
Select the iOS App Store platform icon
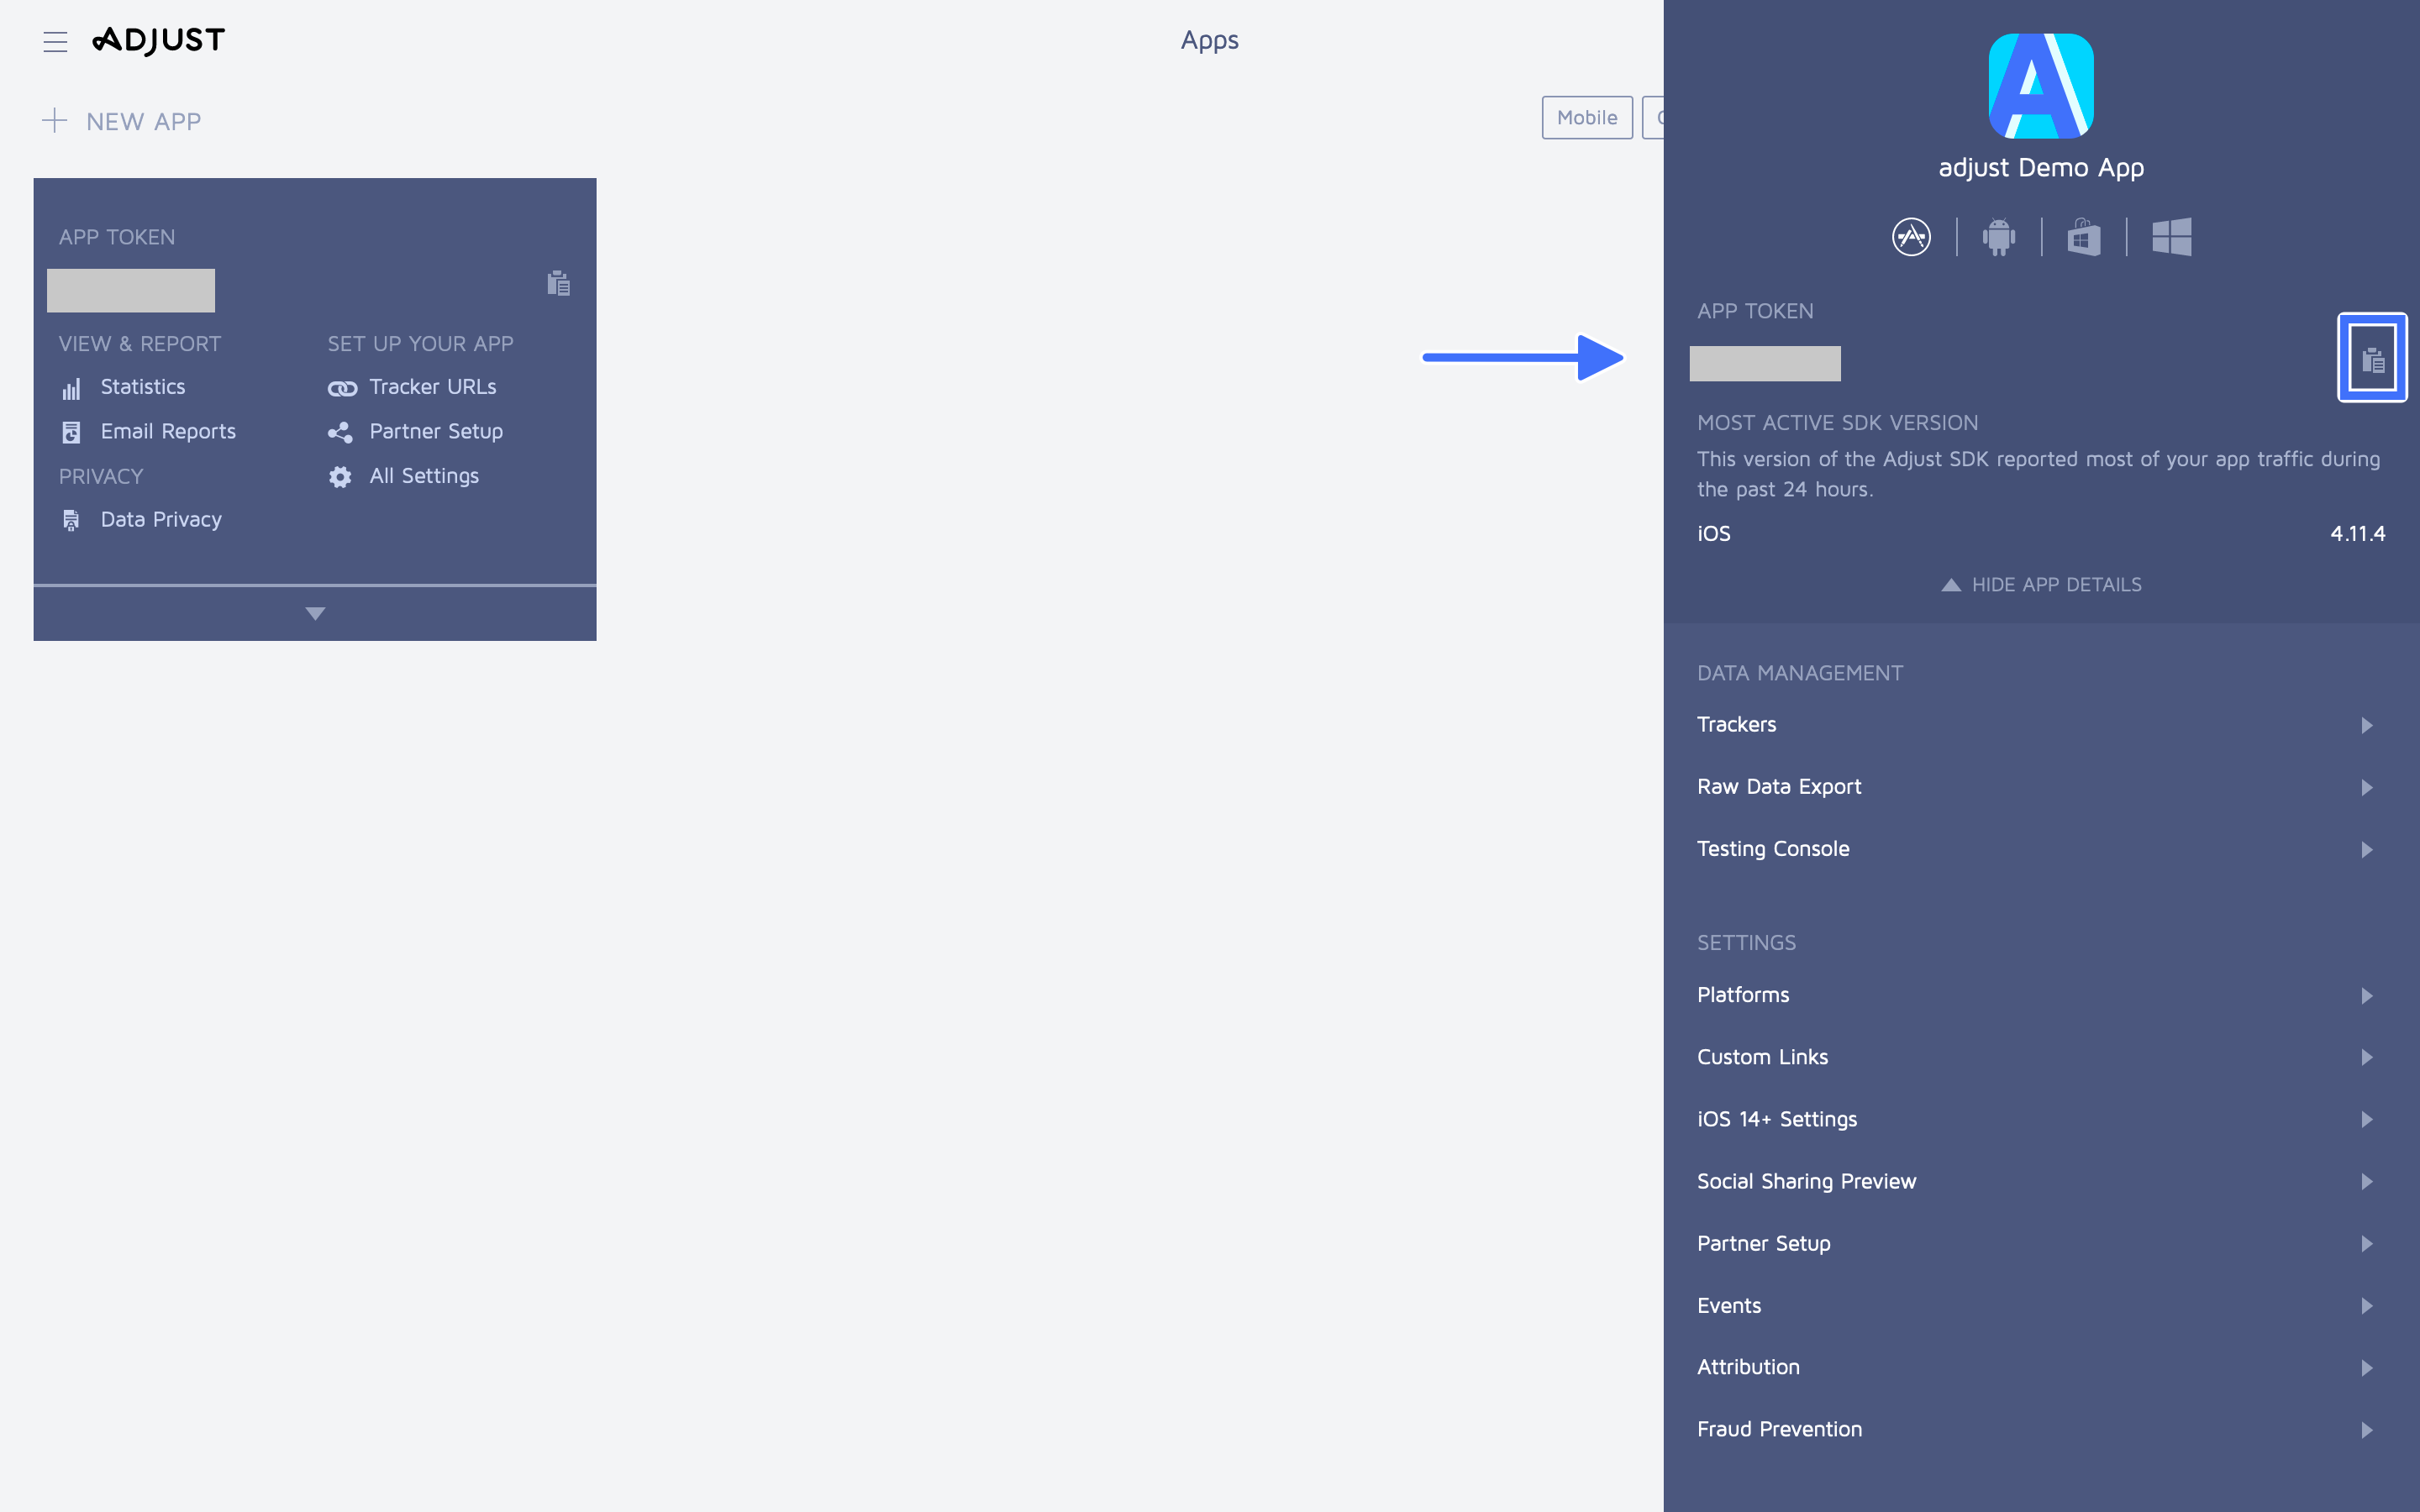(1911, 237)
